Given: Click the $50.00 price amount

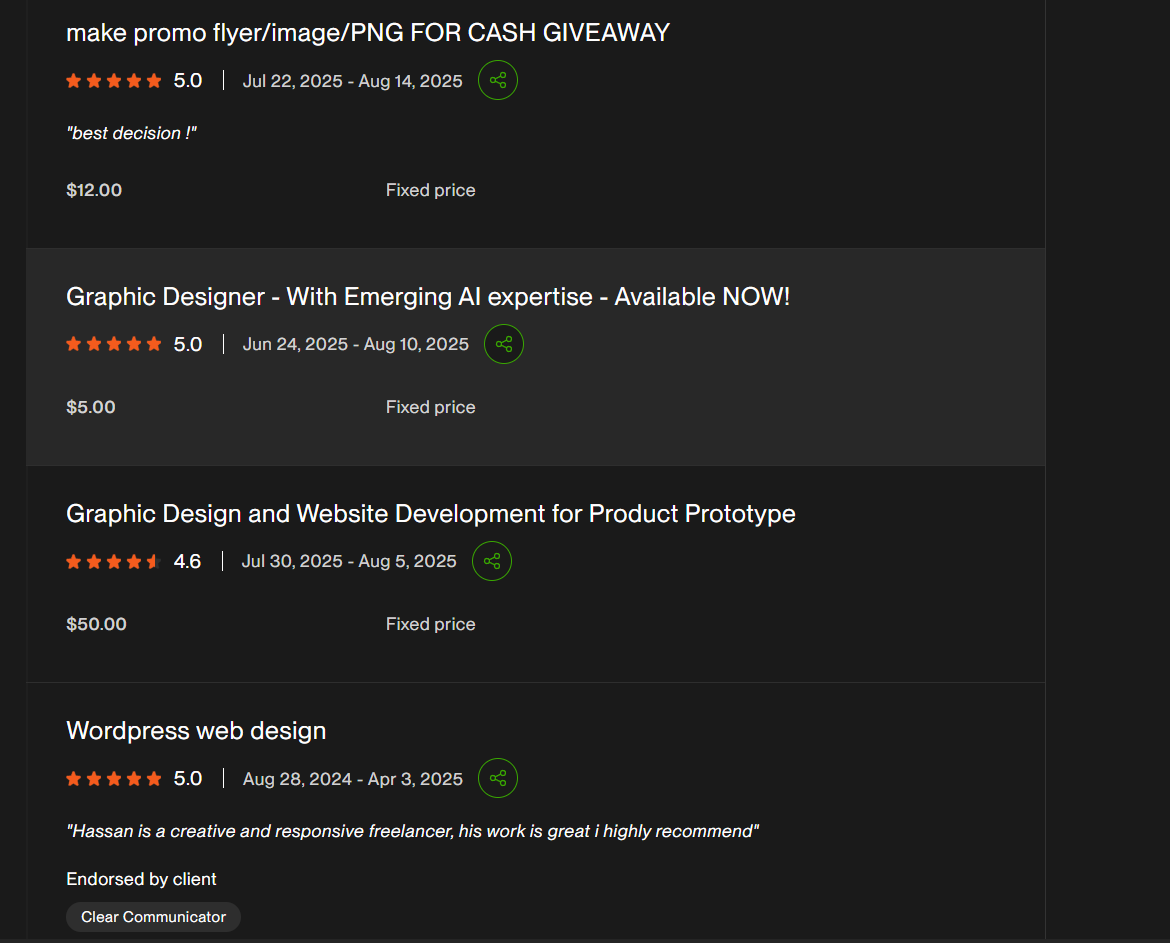Looking at the screenshot, I should coord(96,624).
